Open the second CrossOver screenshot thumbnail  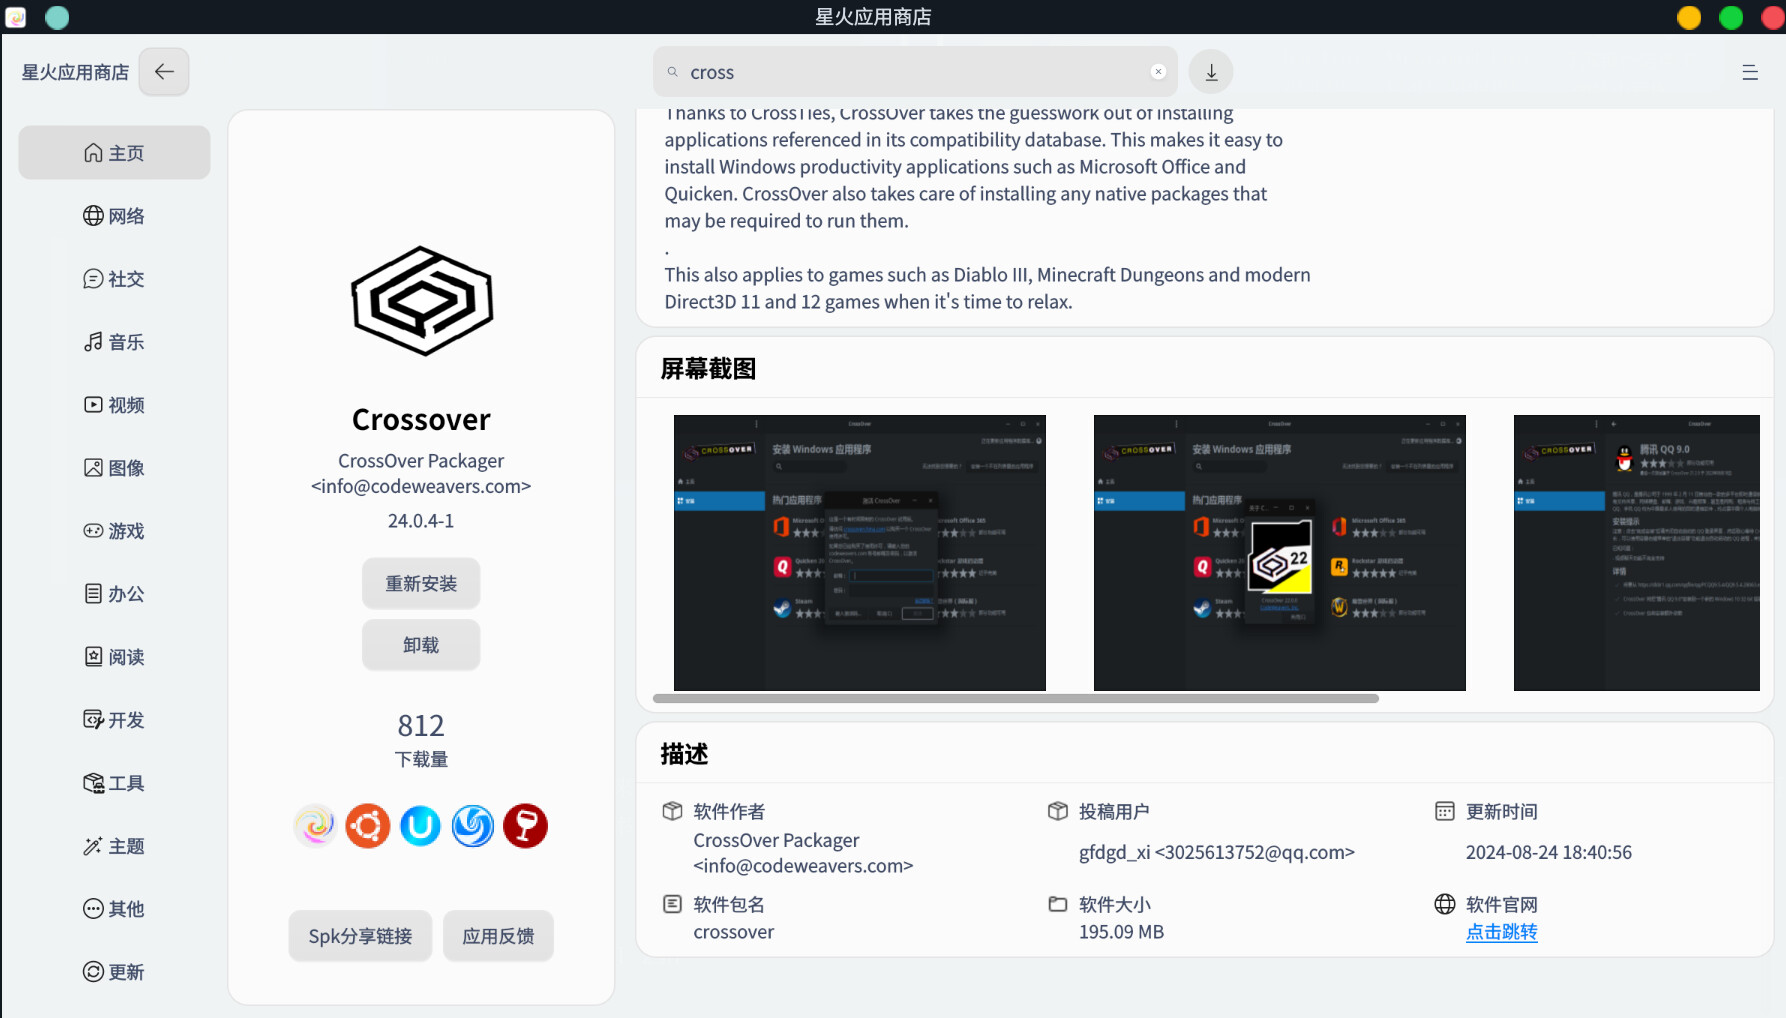(x=1280, y=553)
